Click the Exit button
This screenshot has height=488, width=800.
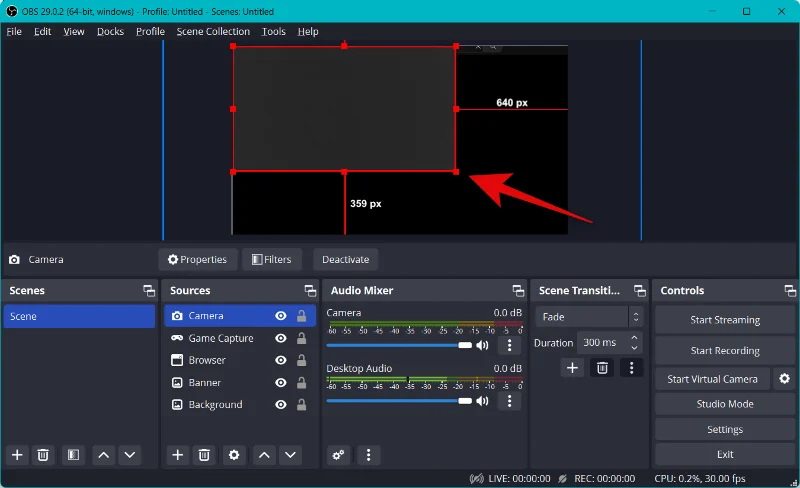coord(725,454)
